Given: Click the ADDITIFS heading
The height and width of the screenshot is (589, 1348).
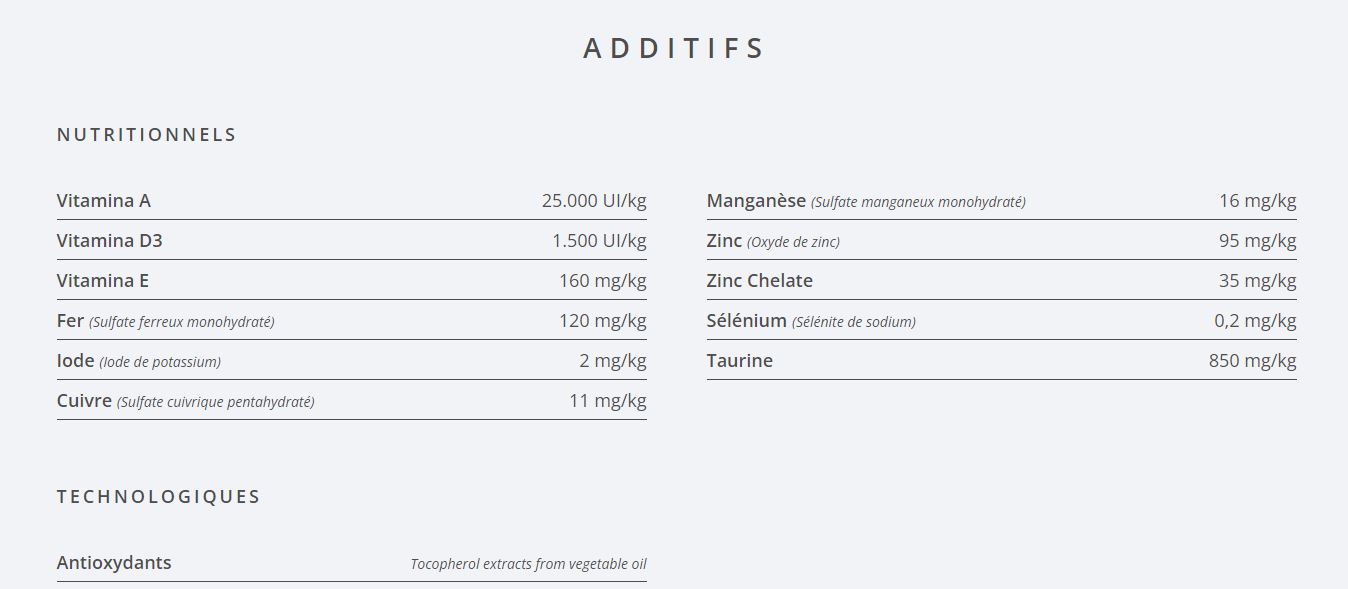Looking at the screenshot, I should coord(674,48).
